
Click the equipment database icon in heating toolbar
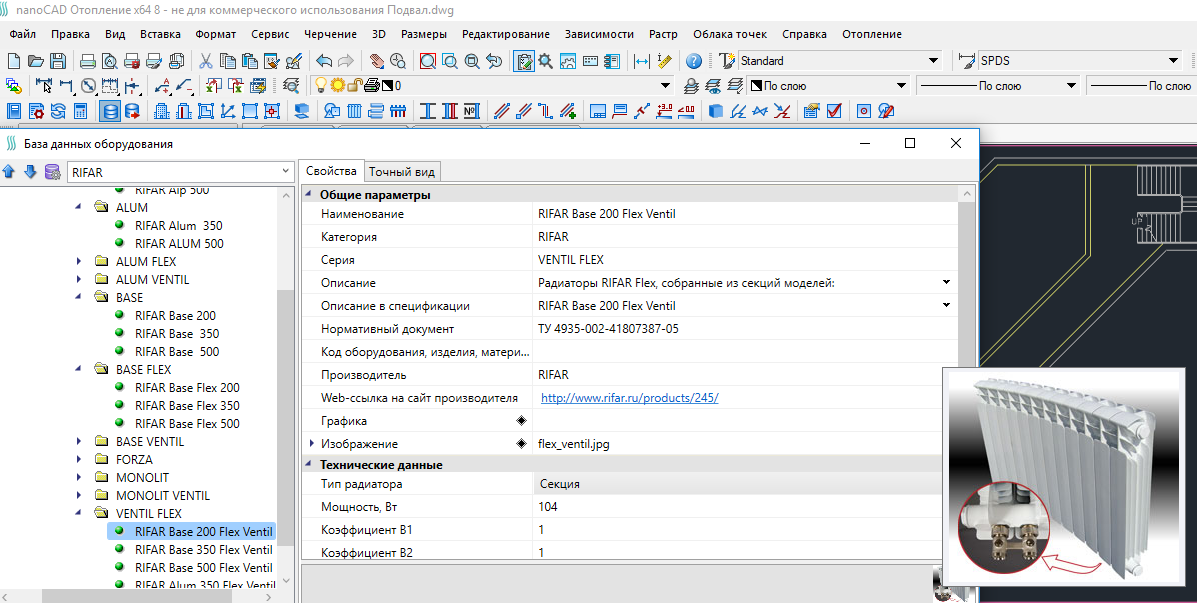point(110,111)
